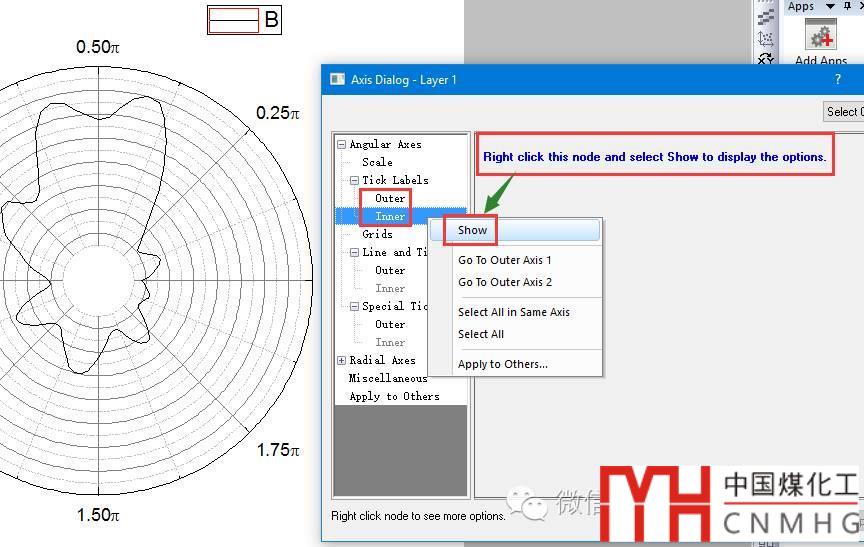Select the Scale node under Angular Axes
Screen dimensions: 864x547
(x=377, y=162)
